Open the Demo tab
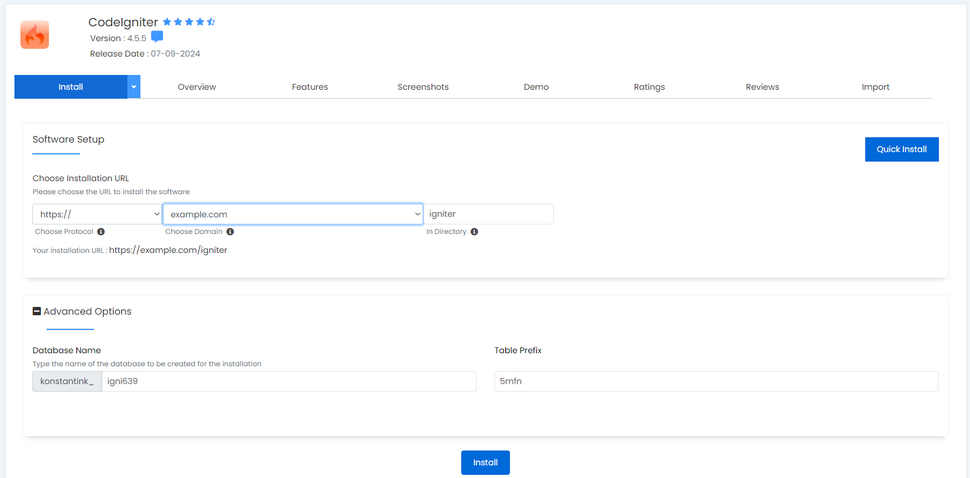Screen dimensions: 970x478 (x=536, y=87)
